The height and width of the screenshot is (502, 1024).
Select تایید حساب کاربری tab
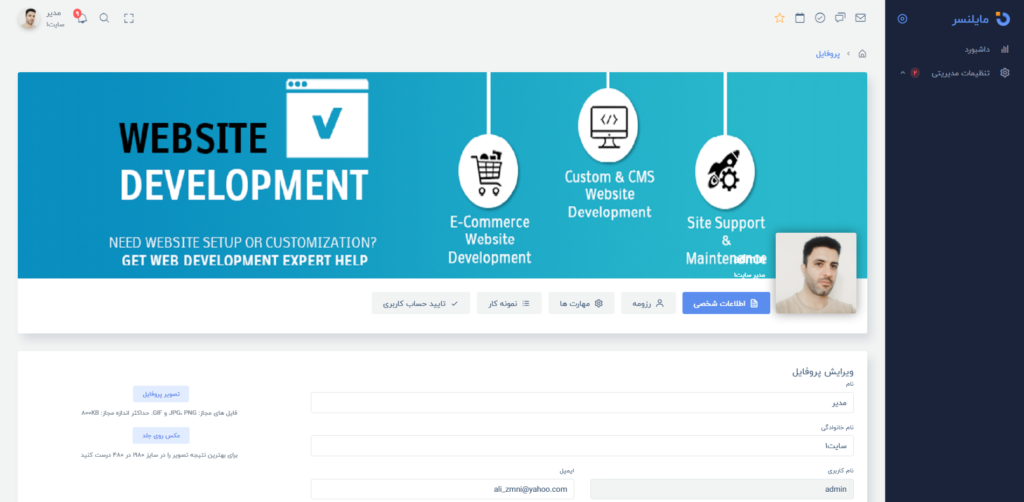421,303
